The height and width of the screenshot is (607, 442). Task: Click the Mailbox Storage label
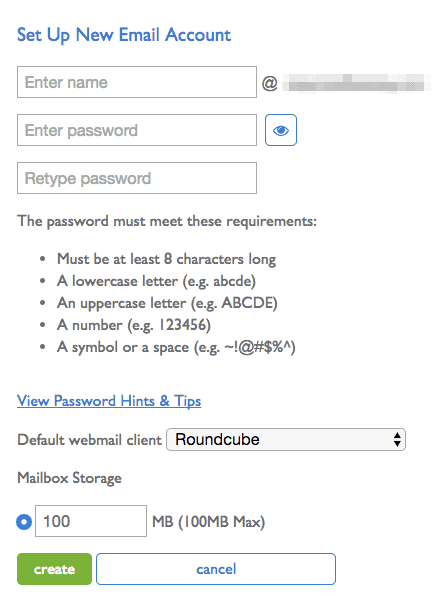[x=69, y=478]
